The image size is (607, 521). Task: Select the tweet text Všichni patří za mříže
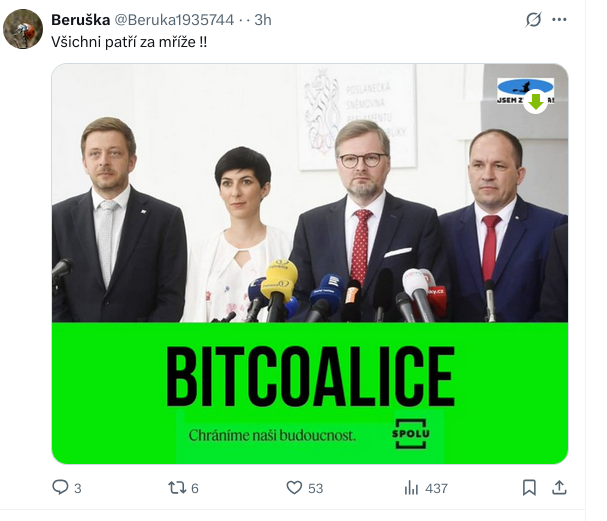(129, 42)
